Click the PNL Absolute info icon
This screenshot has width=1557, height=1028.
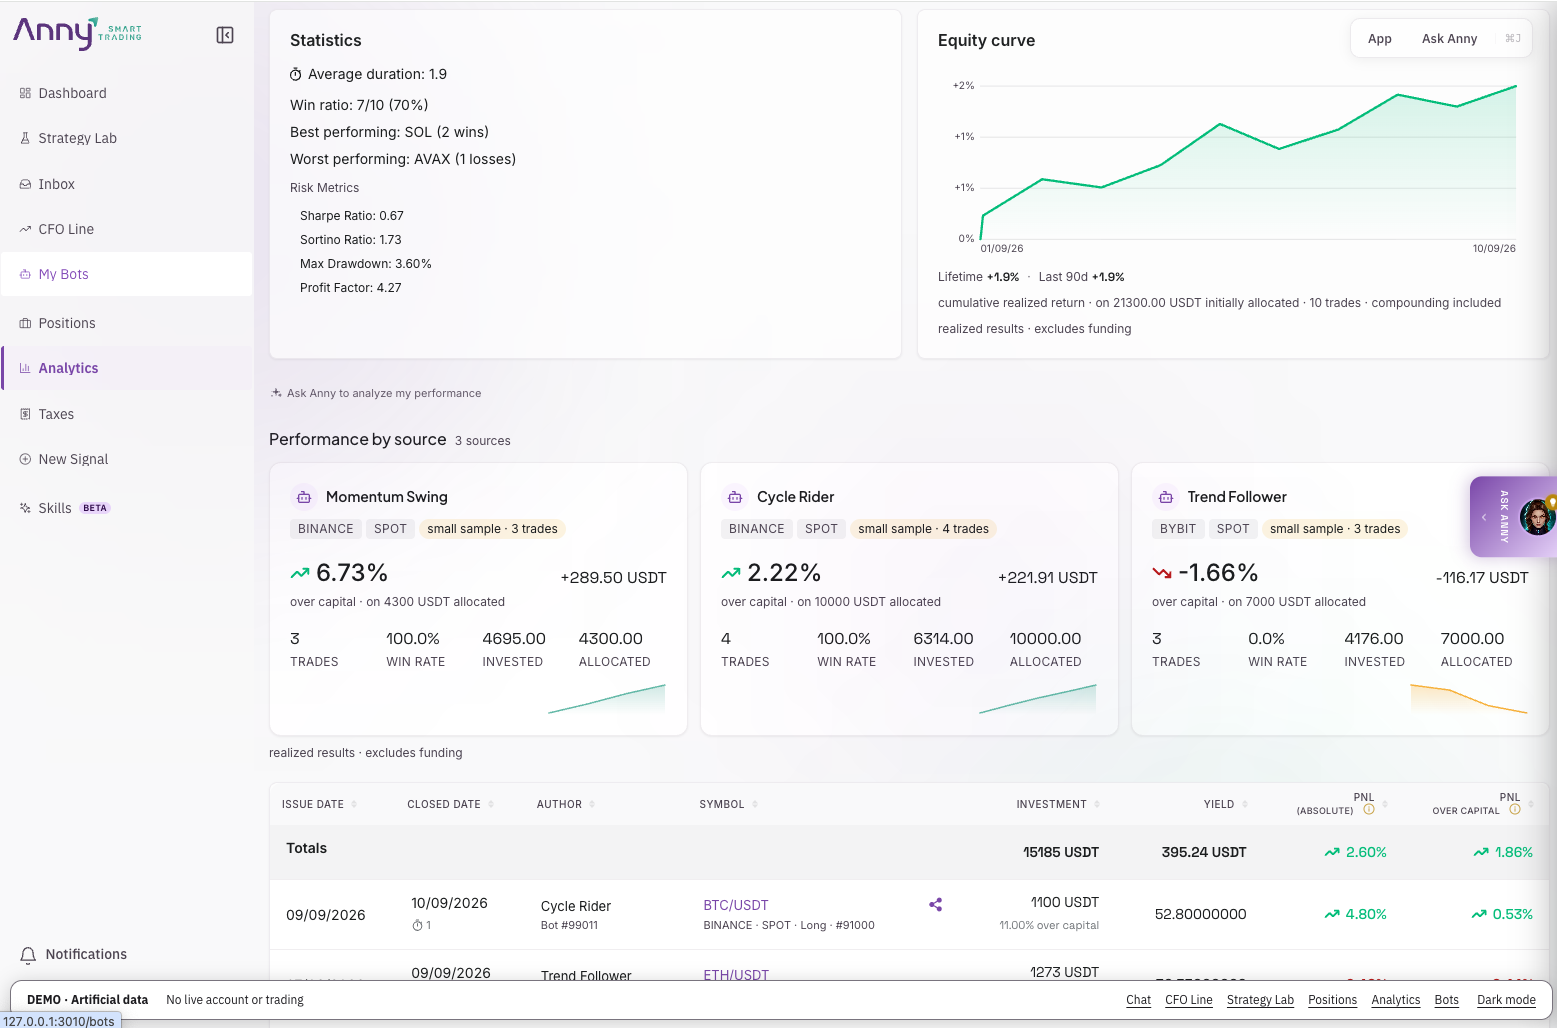coord(1369,810)
